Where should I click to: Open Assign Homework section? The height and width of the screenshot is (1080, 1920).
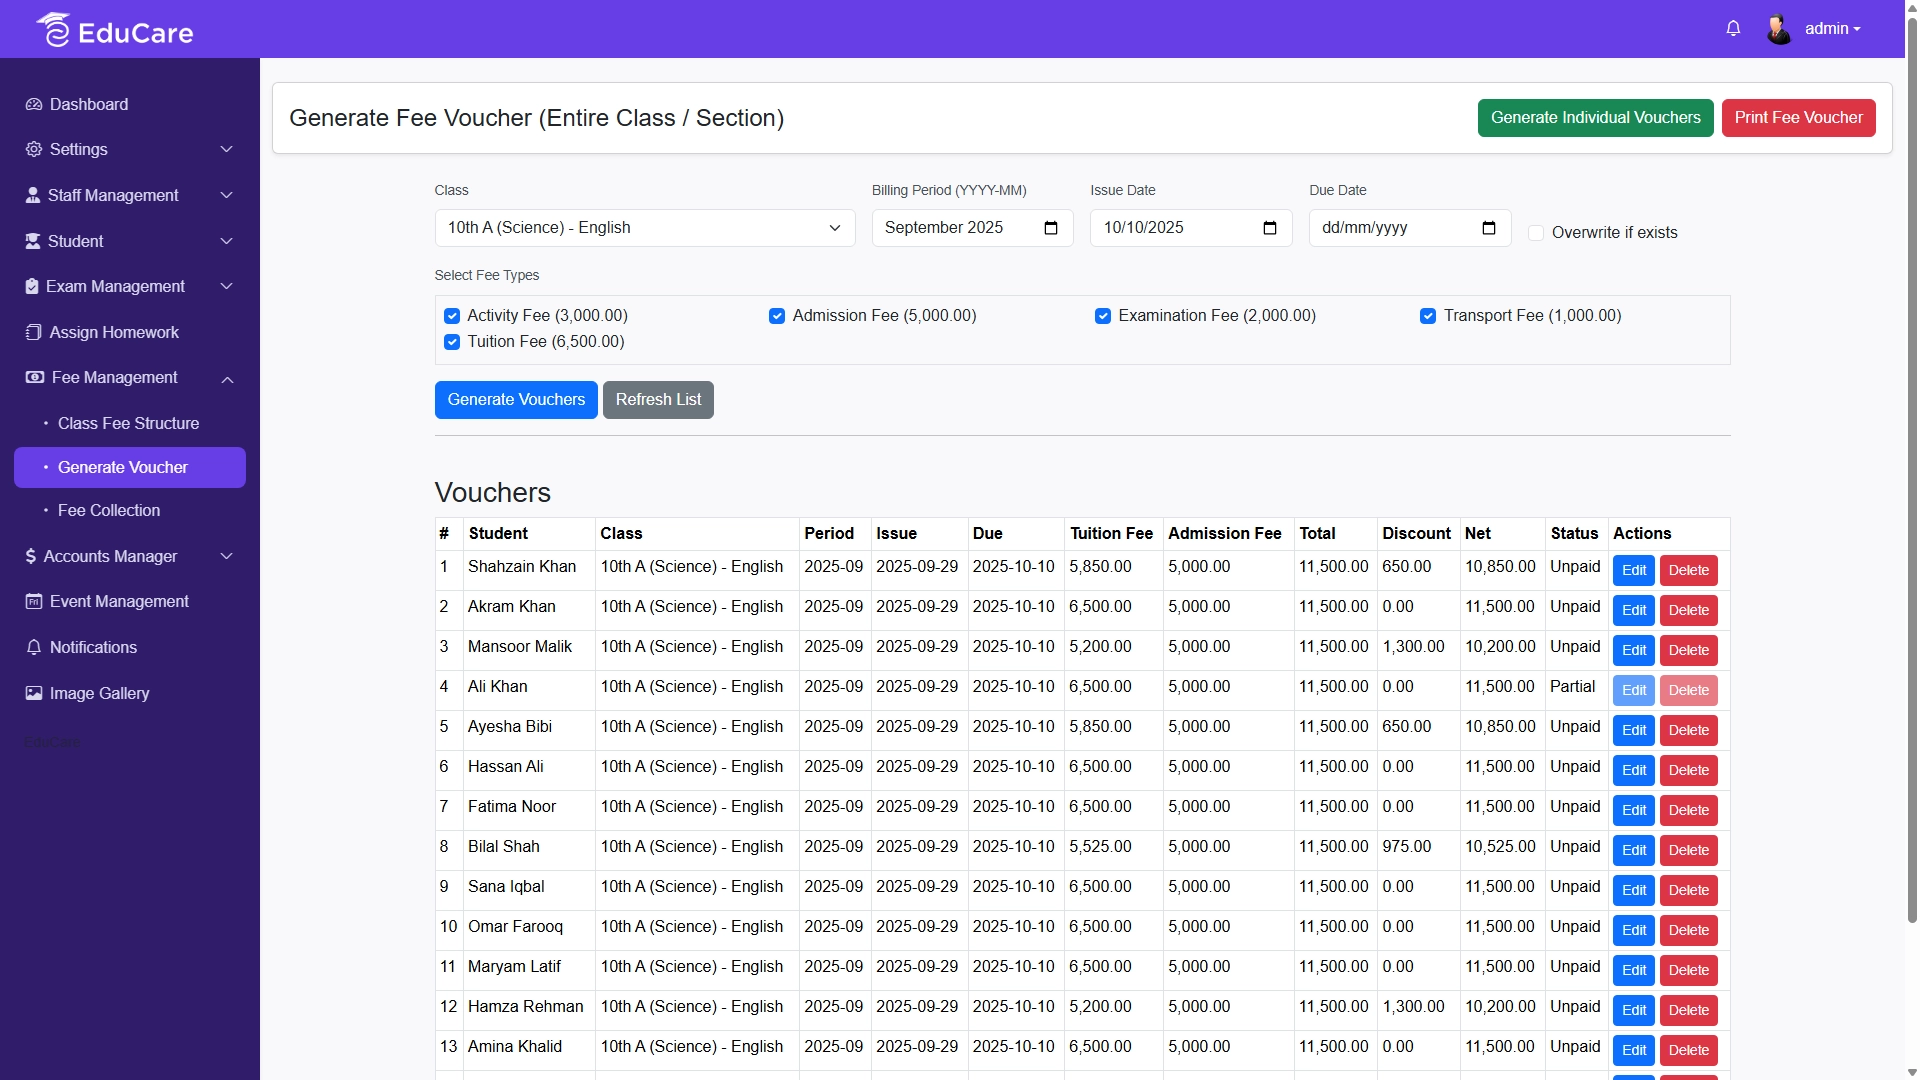tap(114, 332)
